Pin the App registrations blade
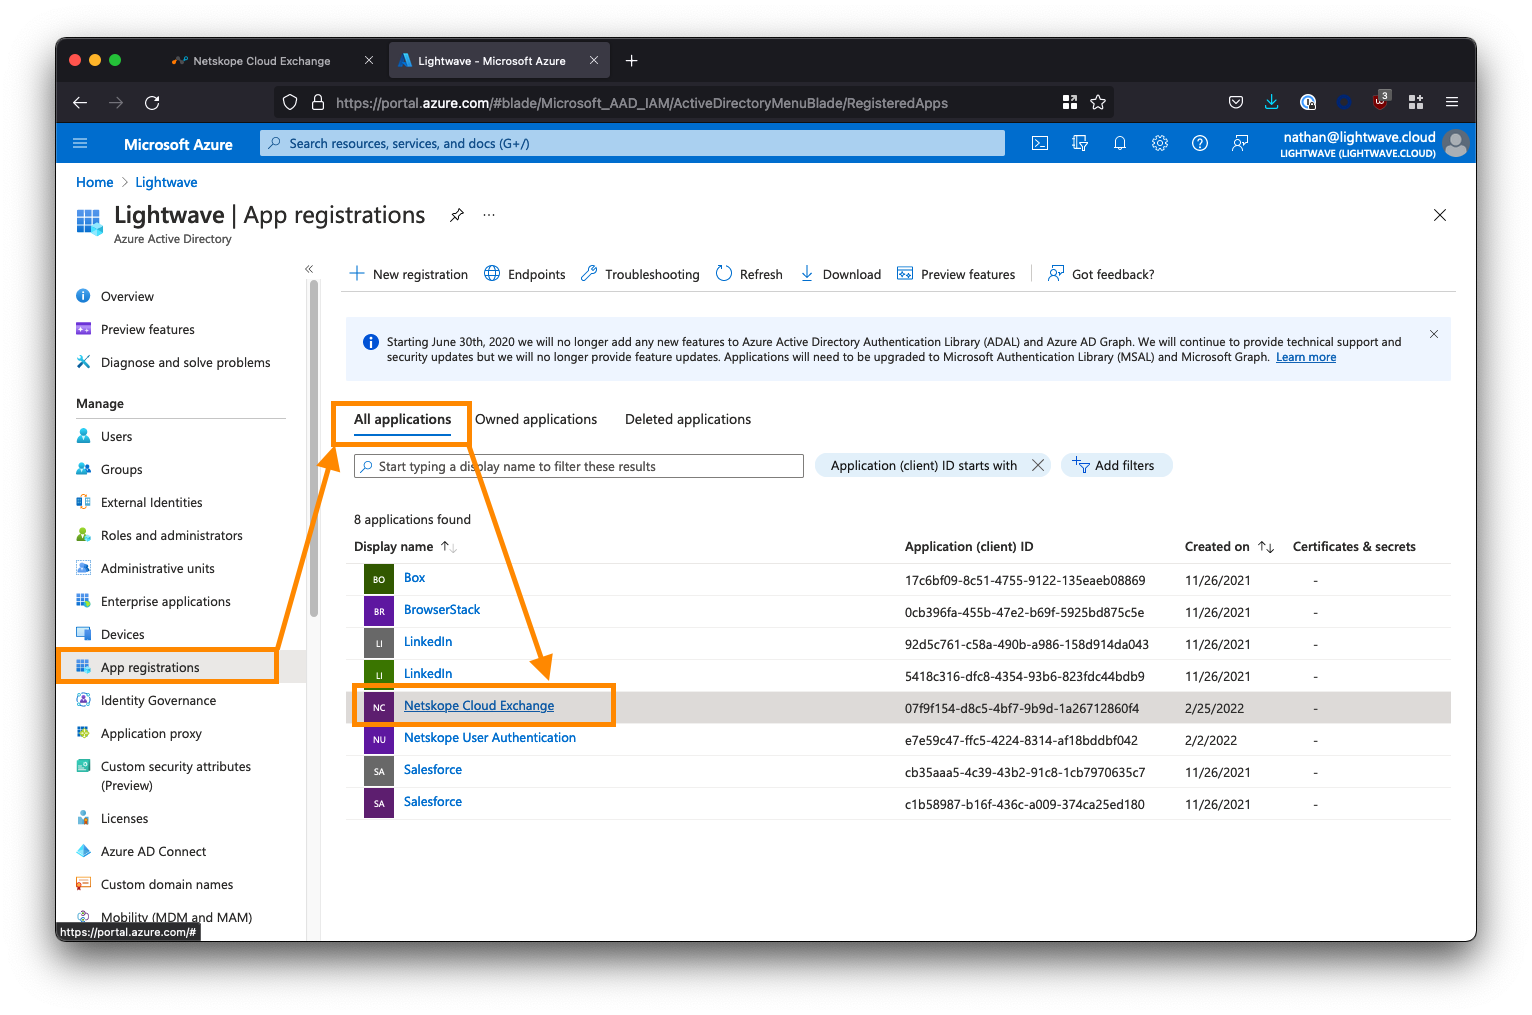This screenshot has height=1015, width=1532. (x=457, y=215)
